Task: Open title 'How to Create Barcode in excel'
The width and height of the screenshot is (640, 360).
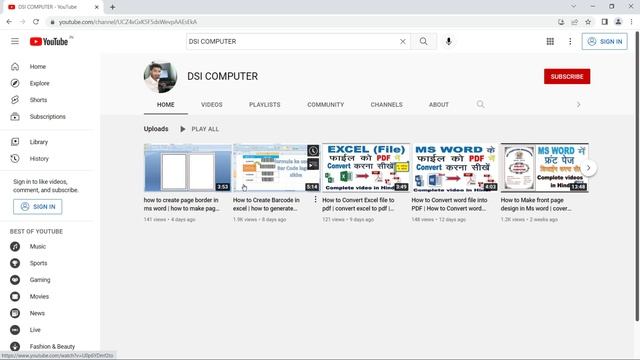Action: pos(267,204)
